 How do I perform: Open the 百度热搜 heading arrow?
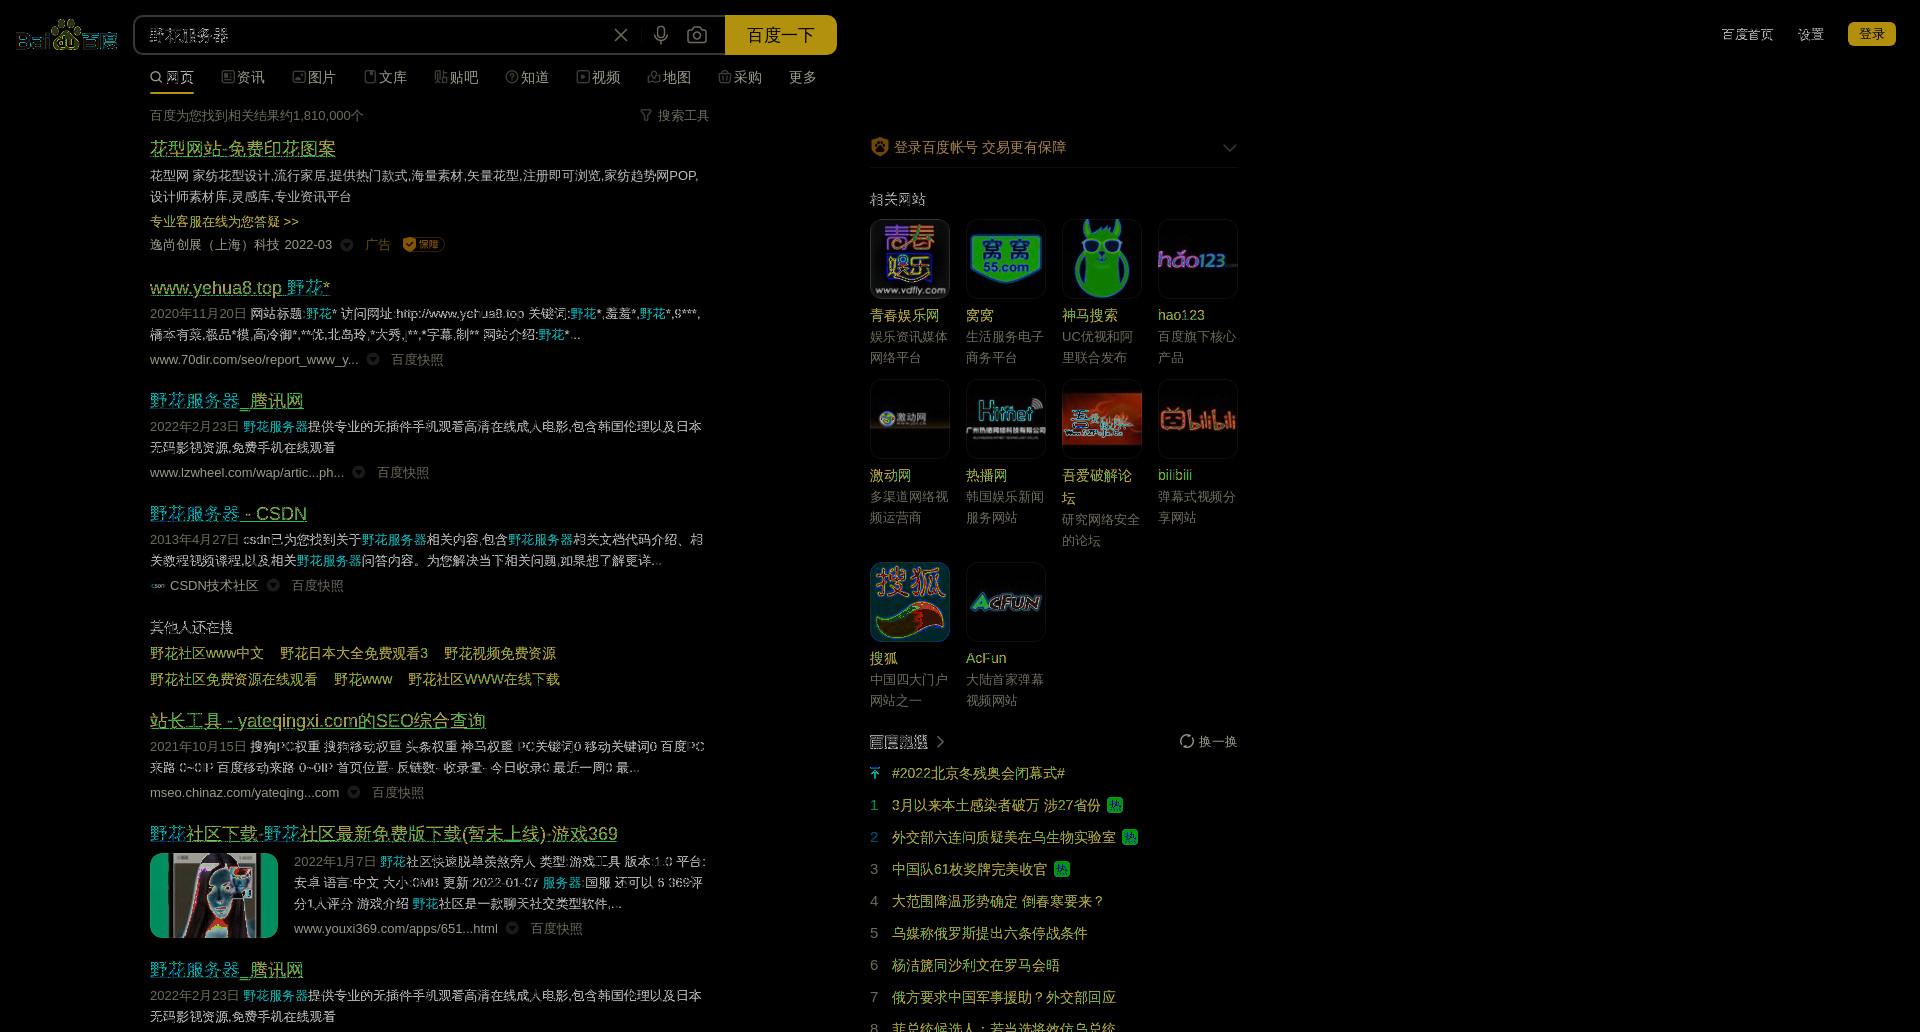pyautogui.click(x=940, y=742)
